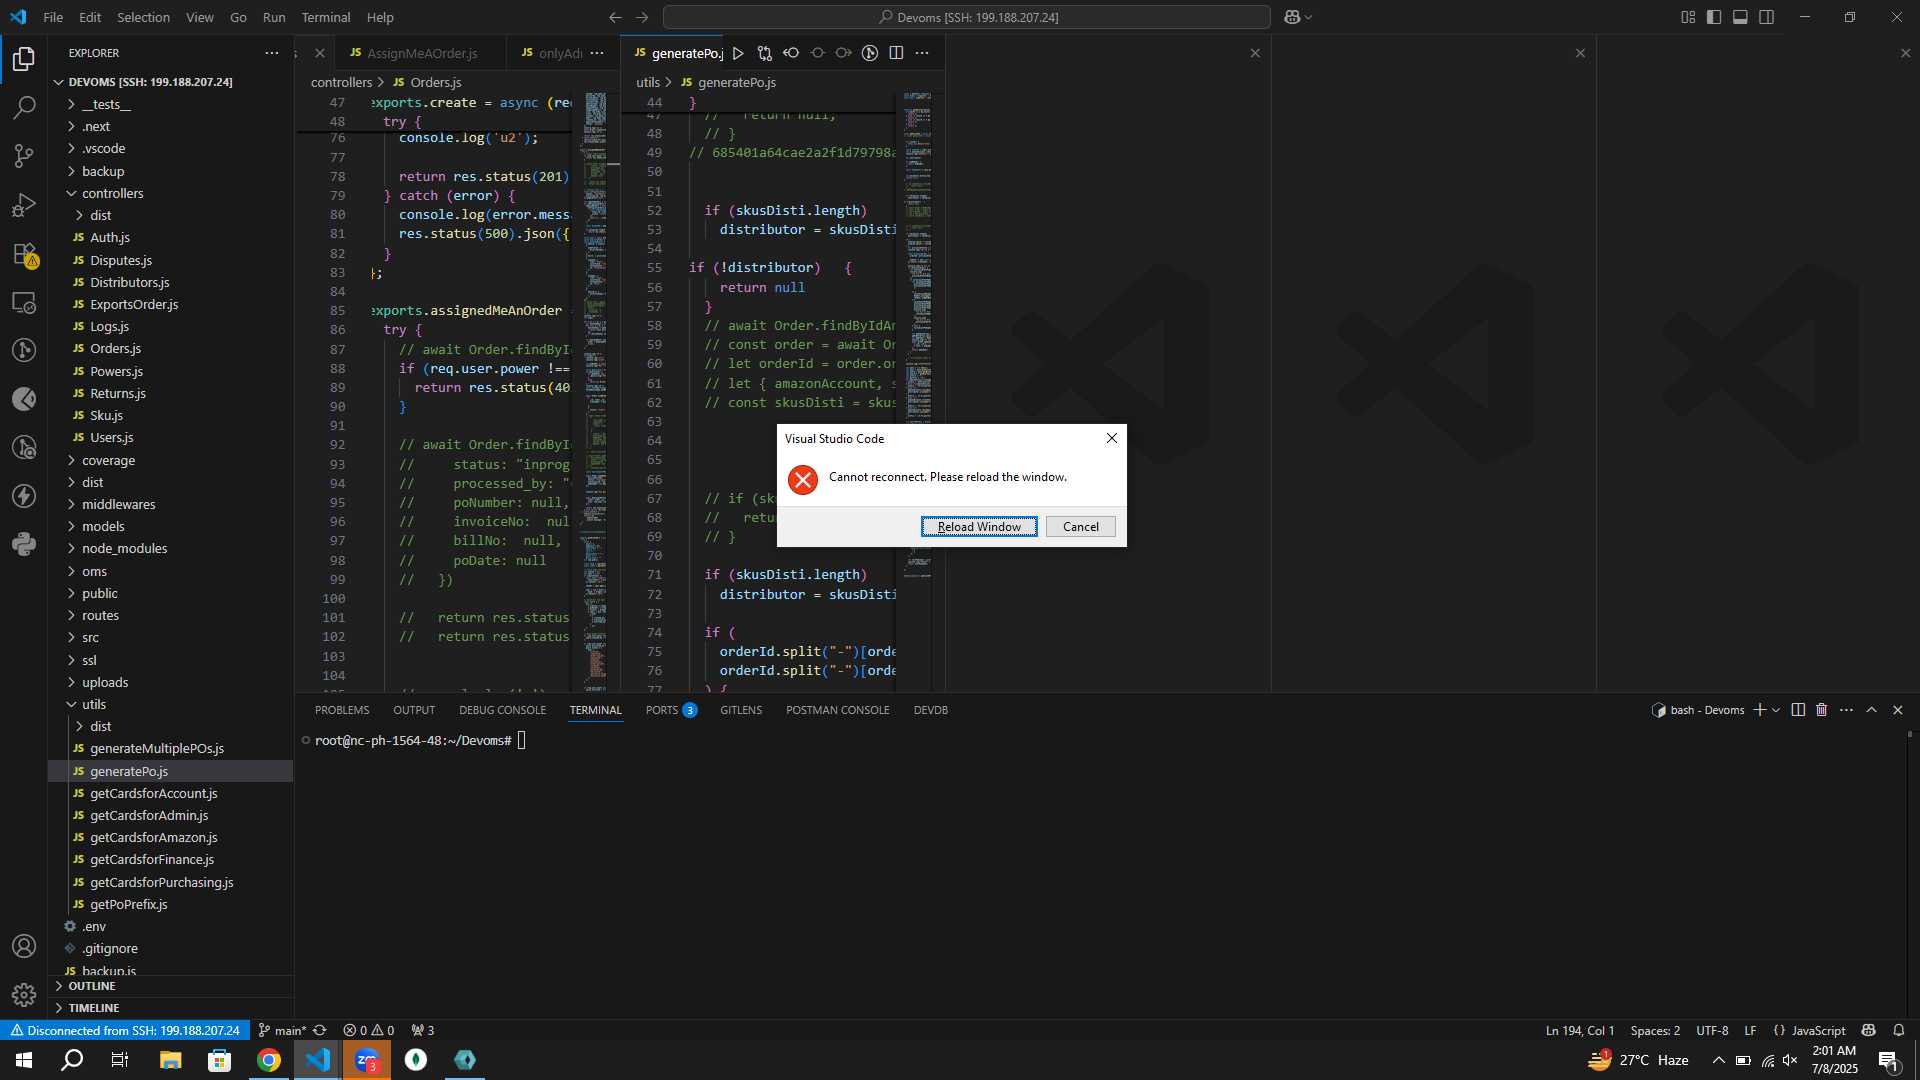This screenshot has height=1080, width=1920.
Task: Kill terminal with trash icon
Action: pyautogui.click(x=1821, y=710)
